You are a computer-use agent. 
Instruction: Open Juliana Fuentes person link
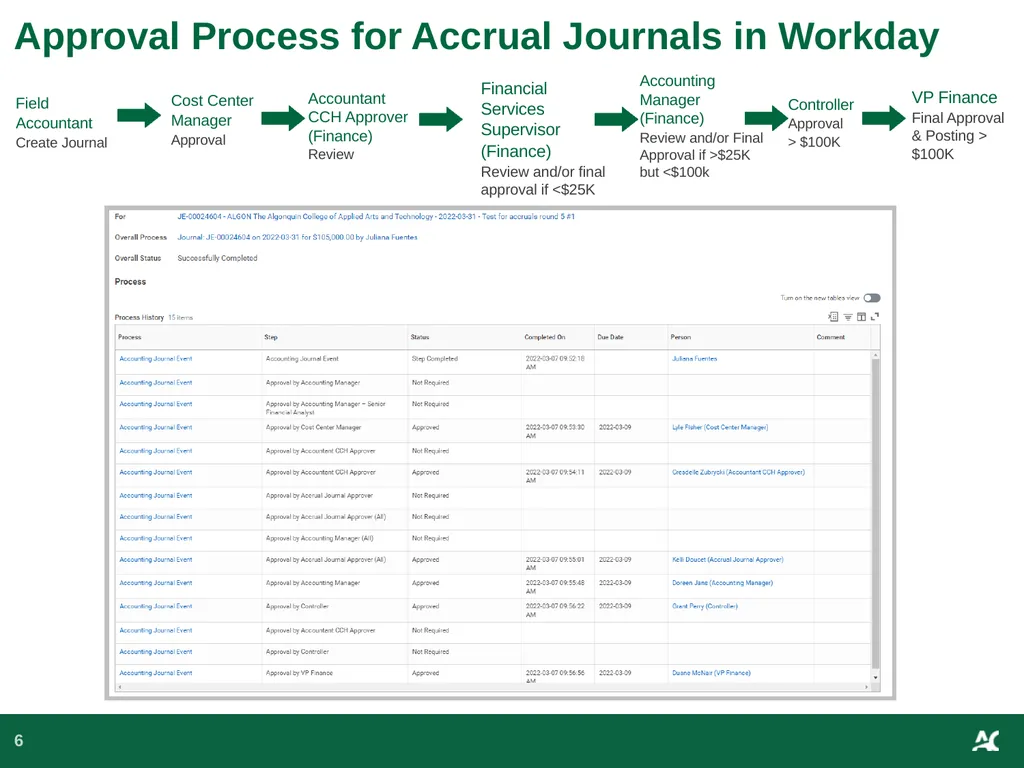694,359
